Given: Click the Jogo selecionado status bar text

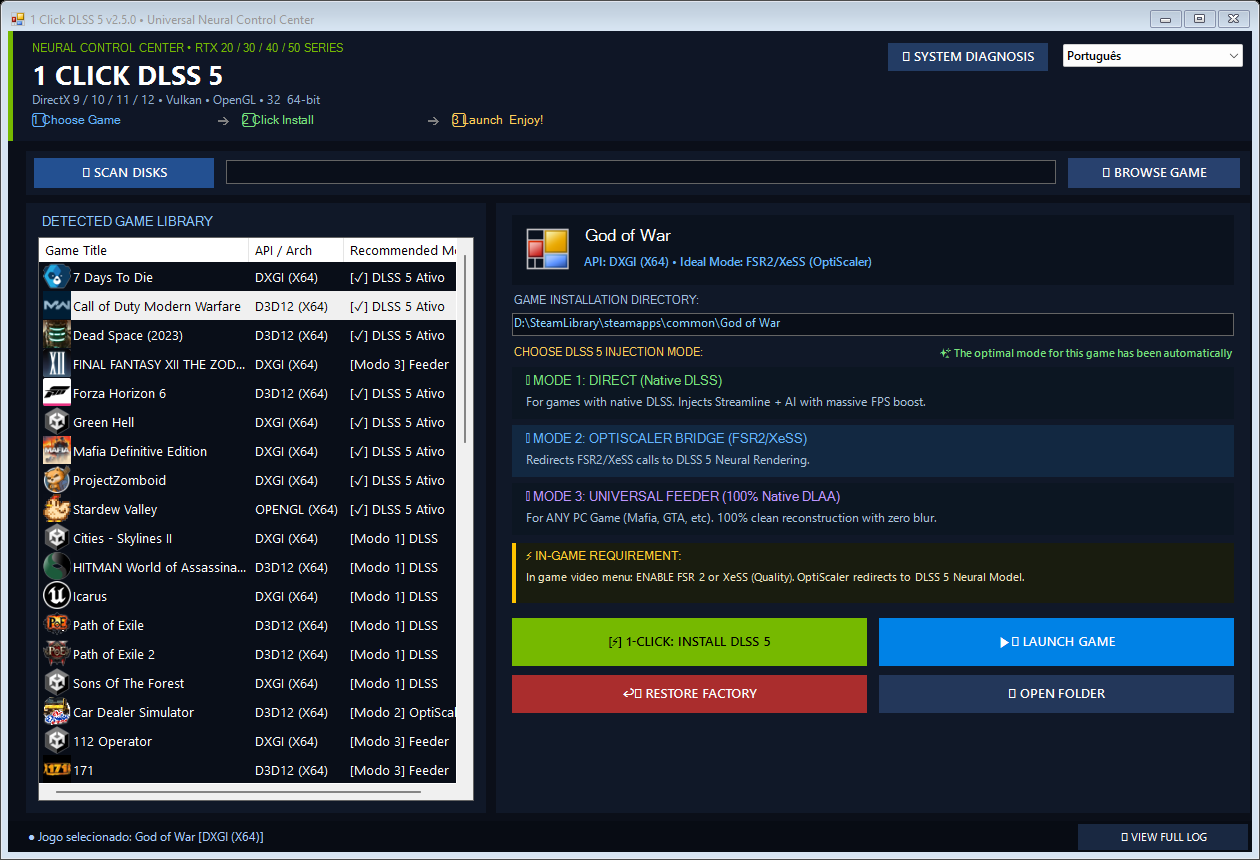Looking at the screenshot, I should 146,837.
